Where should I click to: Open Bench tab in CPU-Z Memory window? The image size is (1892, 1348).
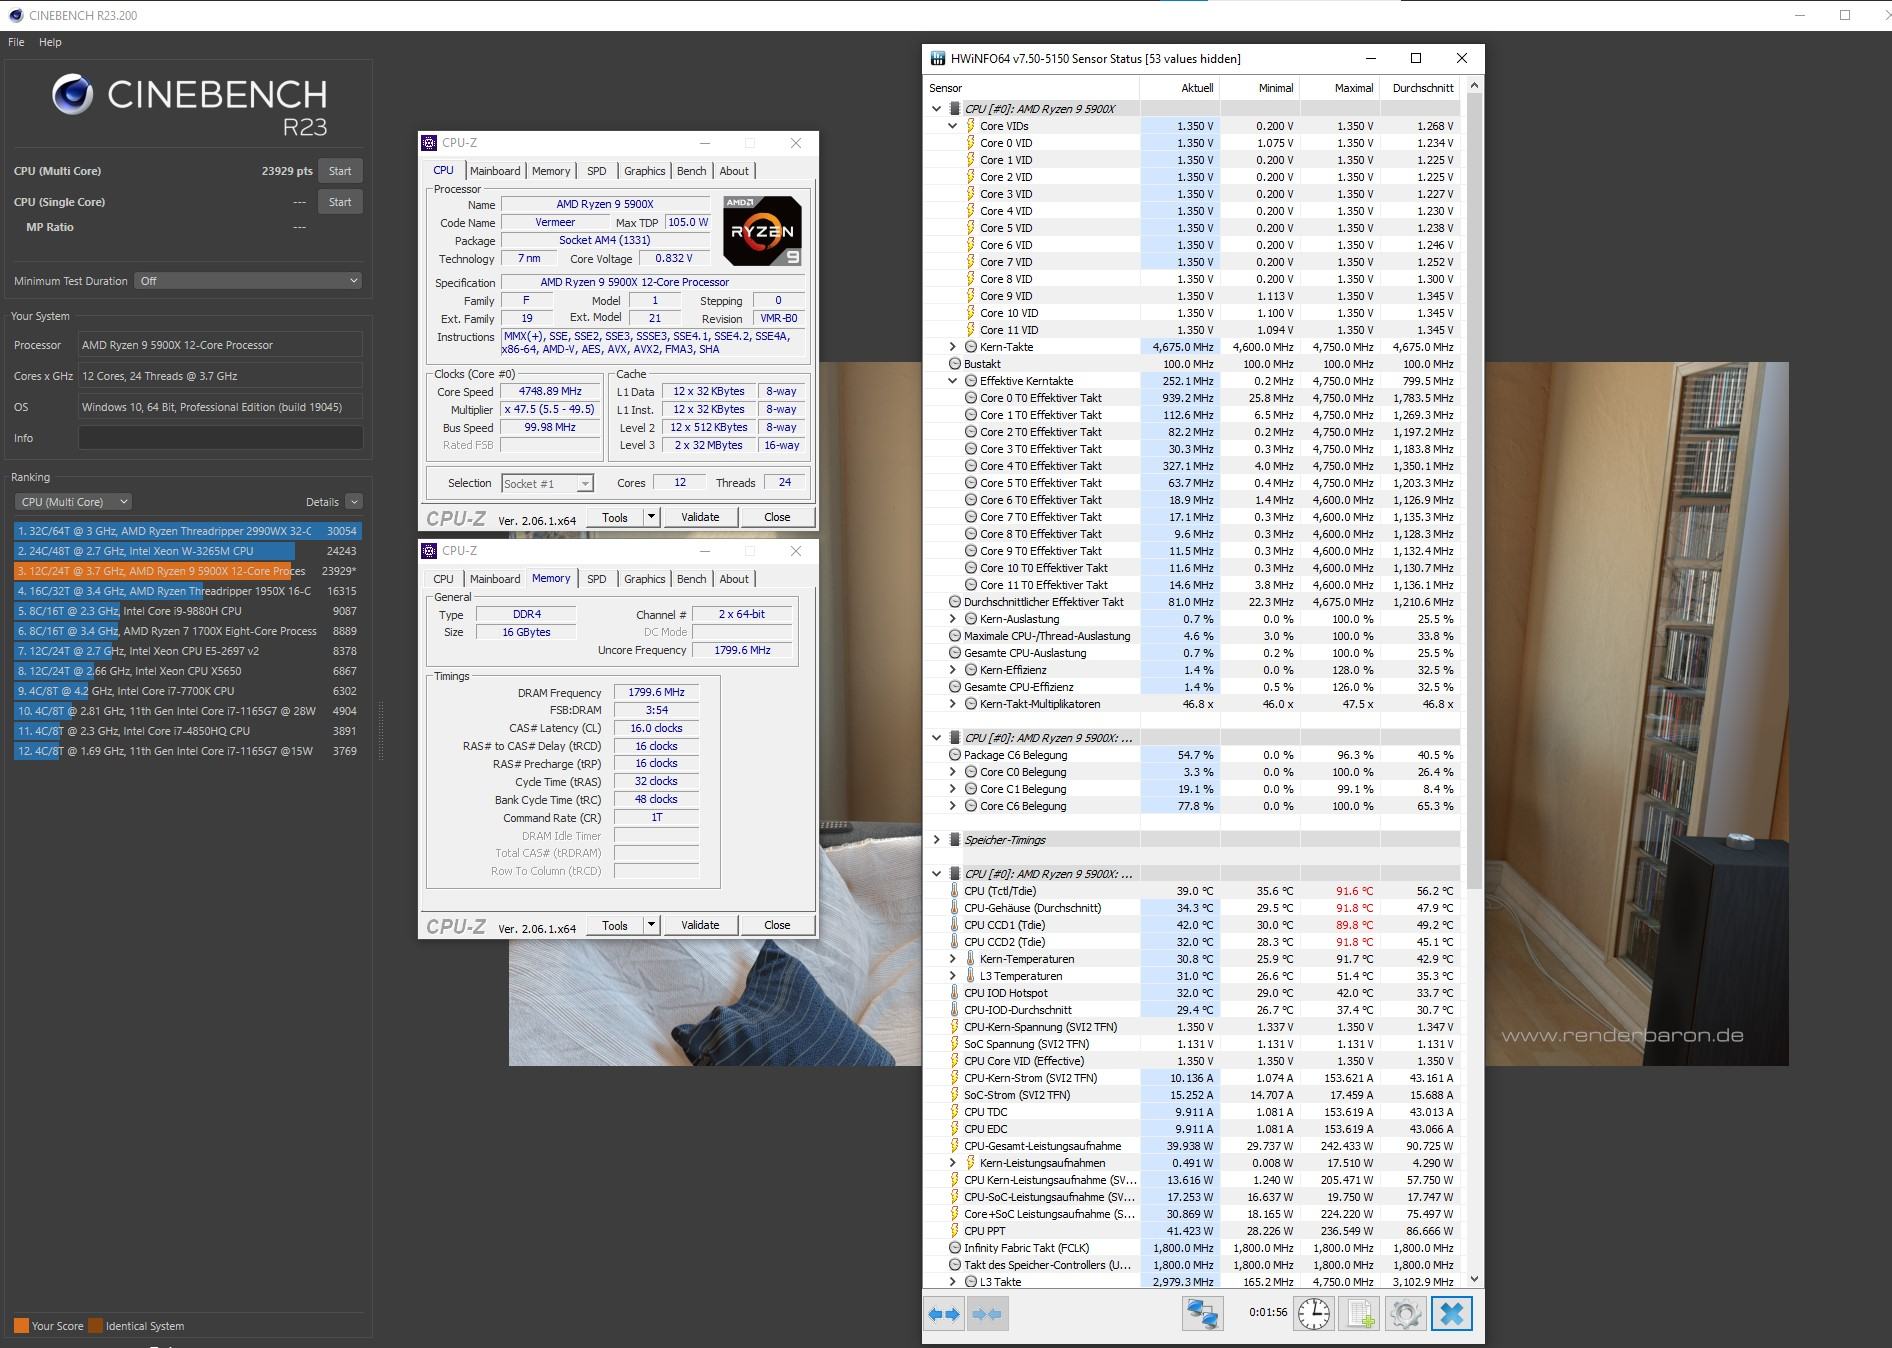point(691,579)
